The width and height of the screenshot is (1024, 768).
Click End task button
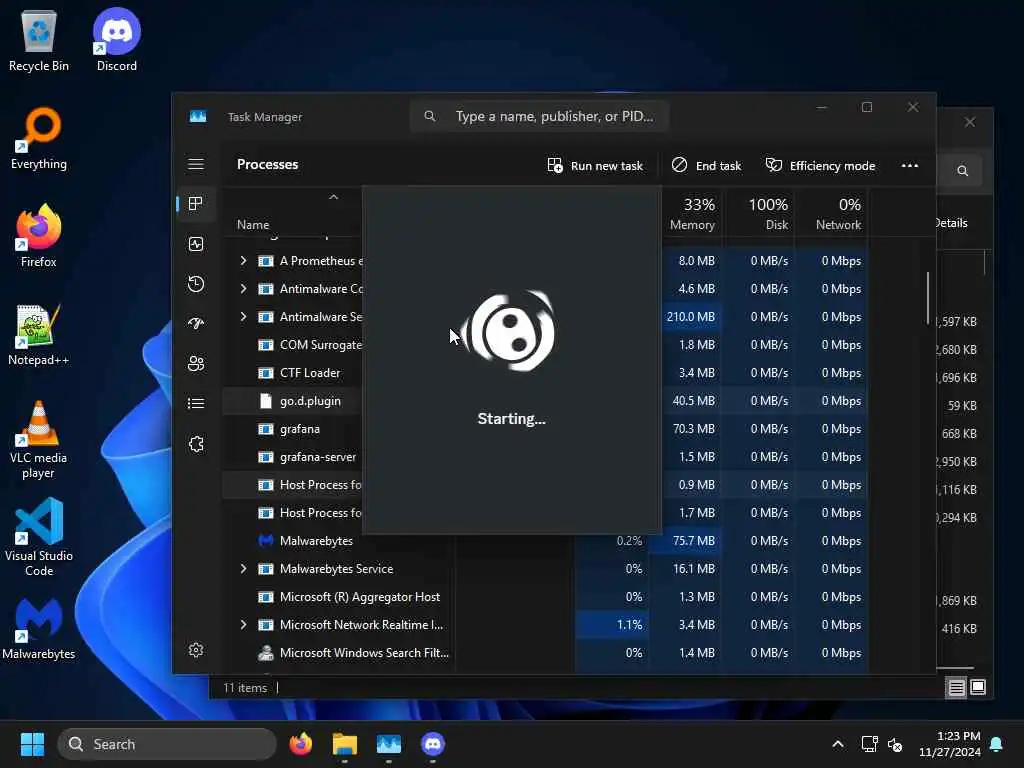(707, 165)
